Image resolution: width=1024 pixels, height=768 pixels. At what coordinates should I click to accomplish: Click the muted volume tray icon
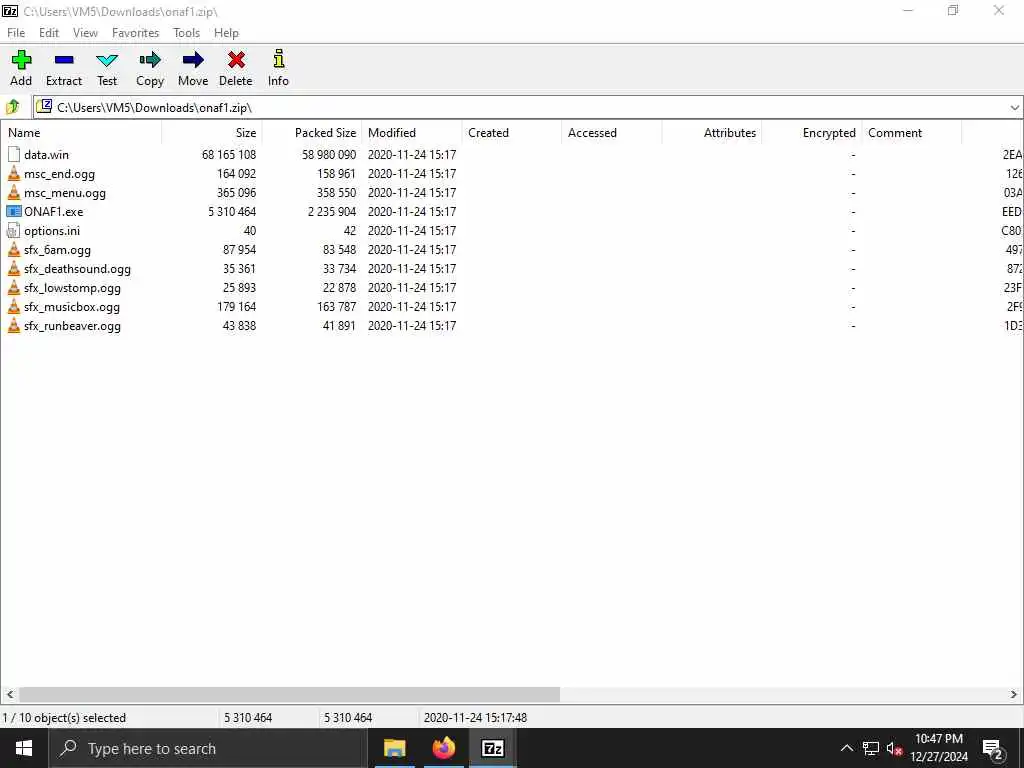(x=894, y=748)
